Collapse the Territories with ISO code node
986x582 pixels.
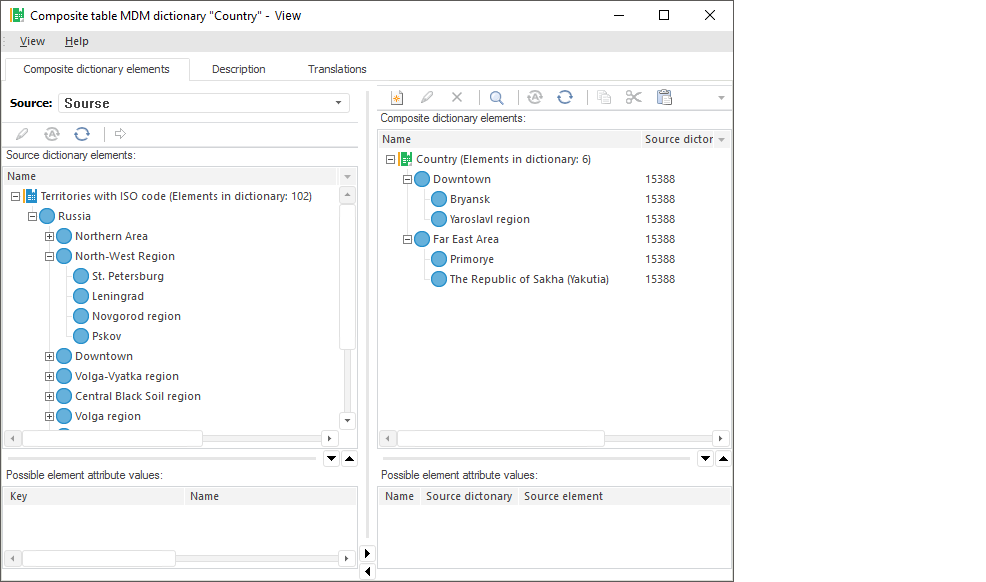(x=16, y=197)
